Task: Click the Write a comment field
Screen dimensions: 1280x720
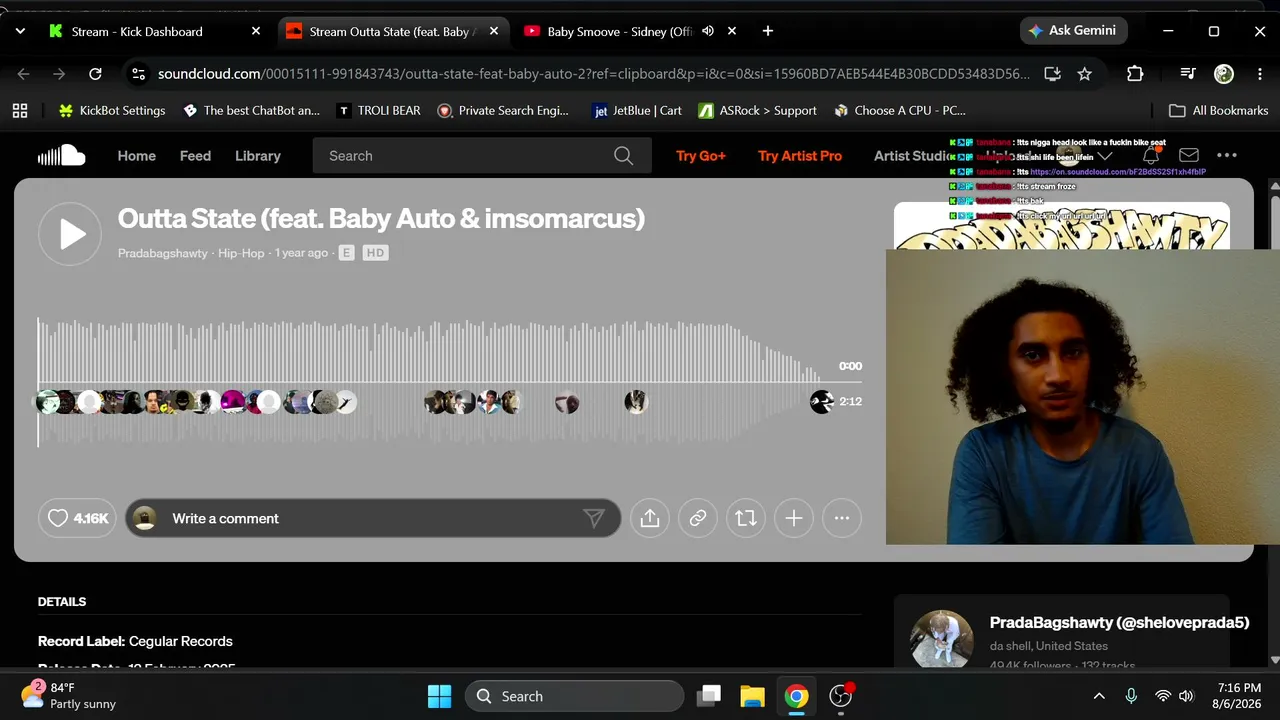Action: click(373, 518)
